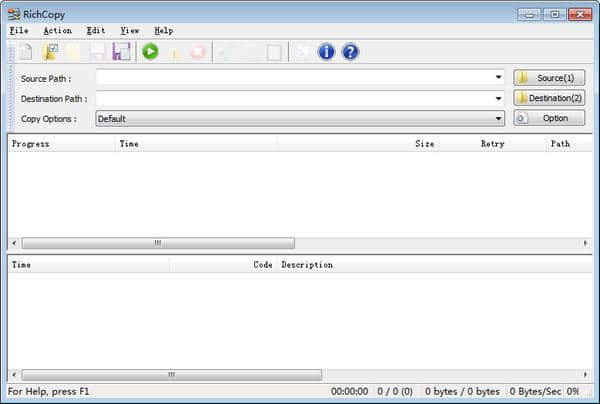This screenshot has width=600, height=404.
Task: Open the File menu
Action: point(19,31)
